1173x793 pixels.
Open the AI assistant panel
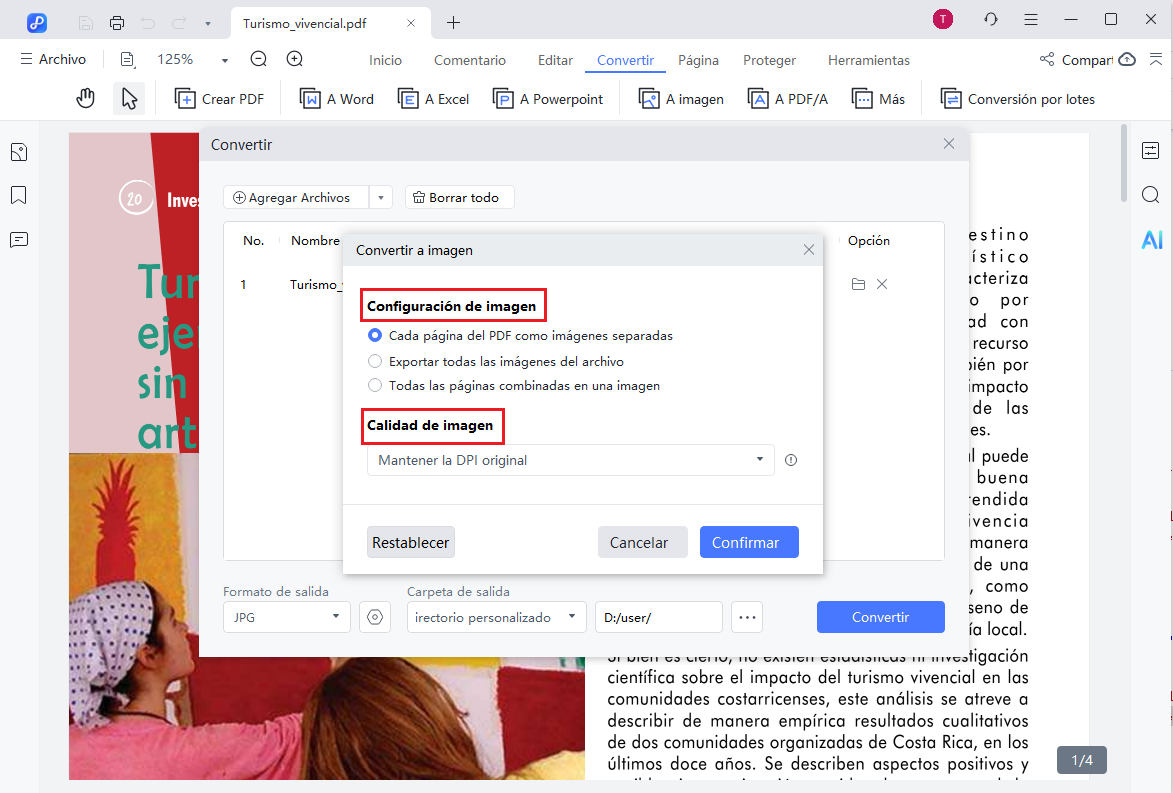point(1152,239)
